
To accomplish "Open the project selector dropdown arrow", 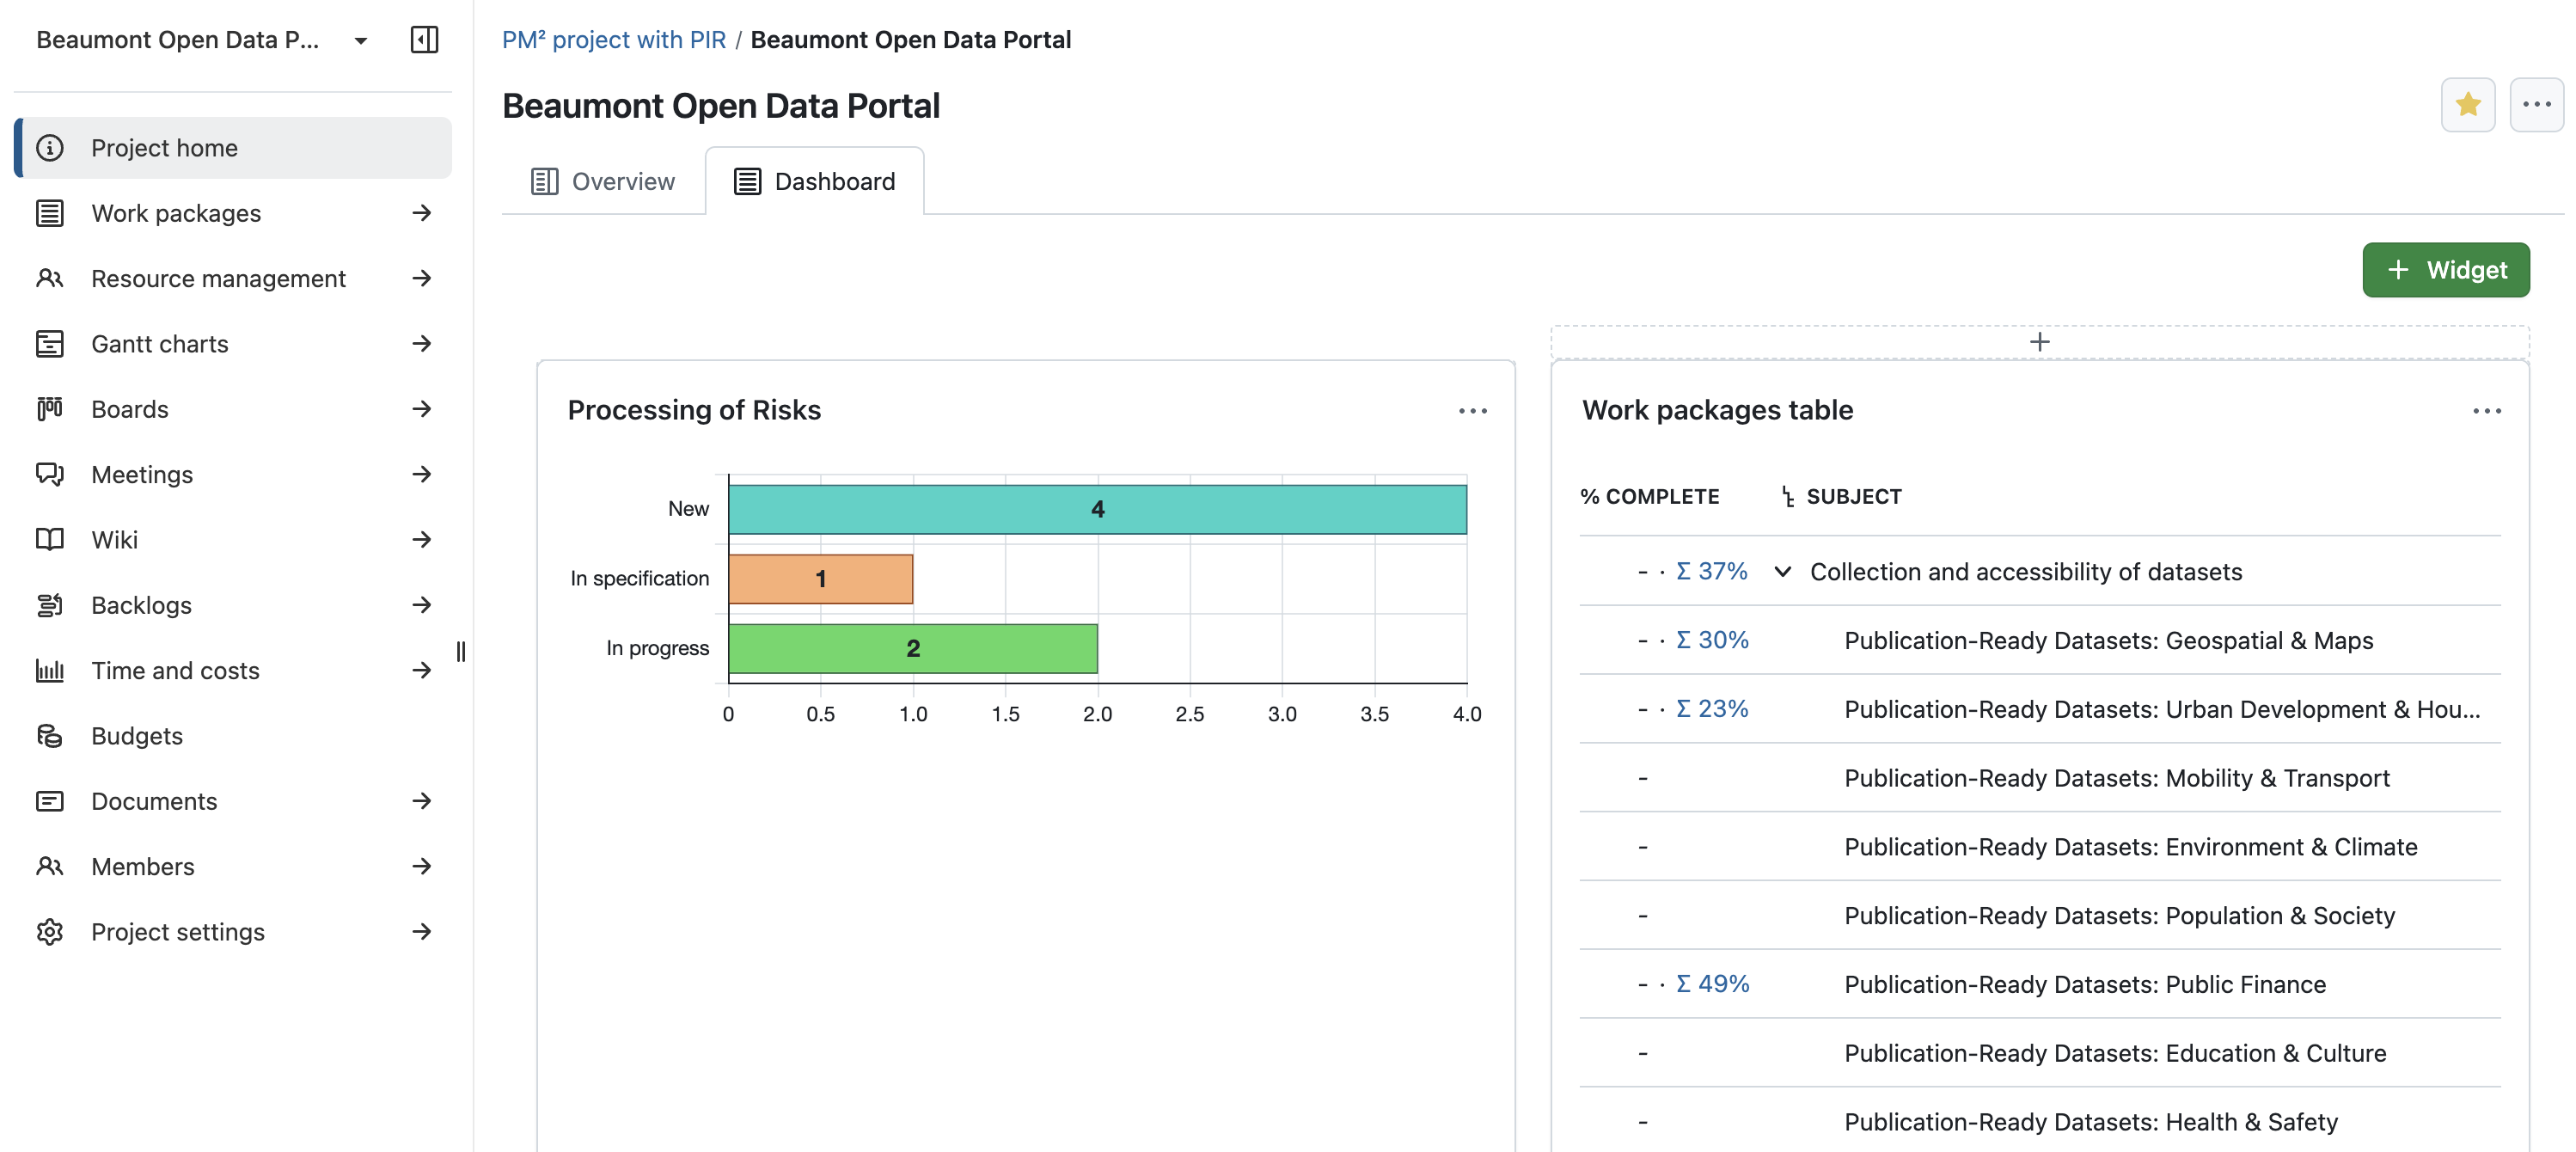I will pos(361,41).
